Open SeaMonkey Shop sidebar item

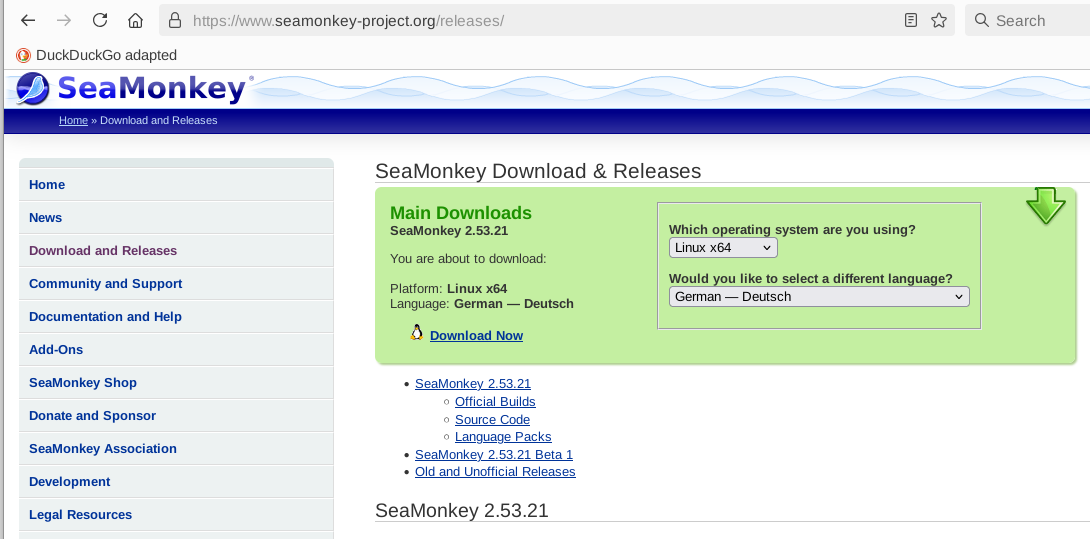(x=176, y=383)
